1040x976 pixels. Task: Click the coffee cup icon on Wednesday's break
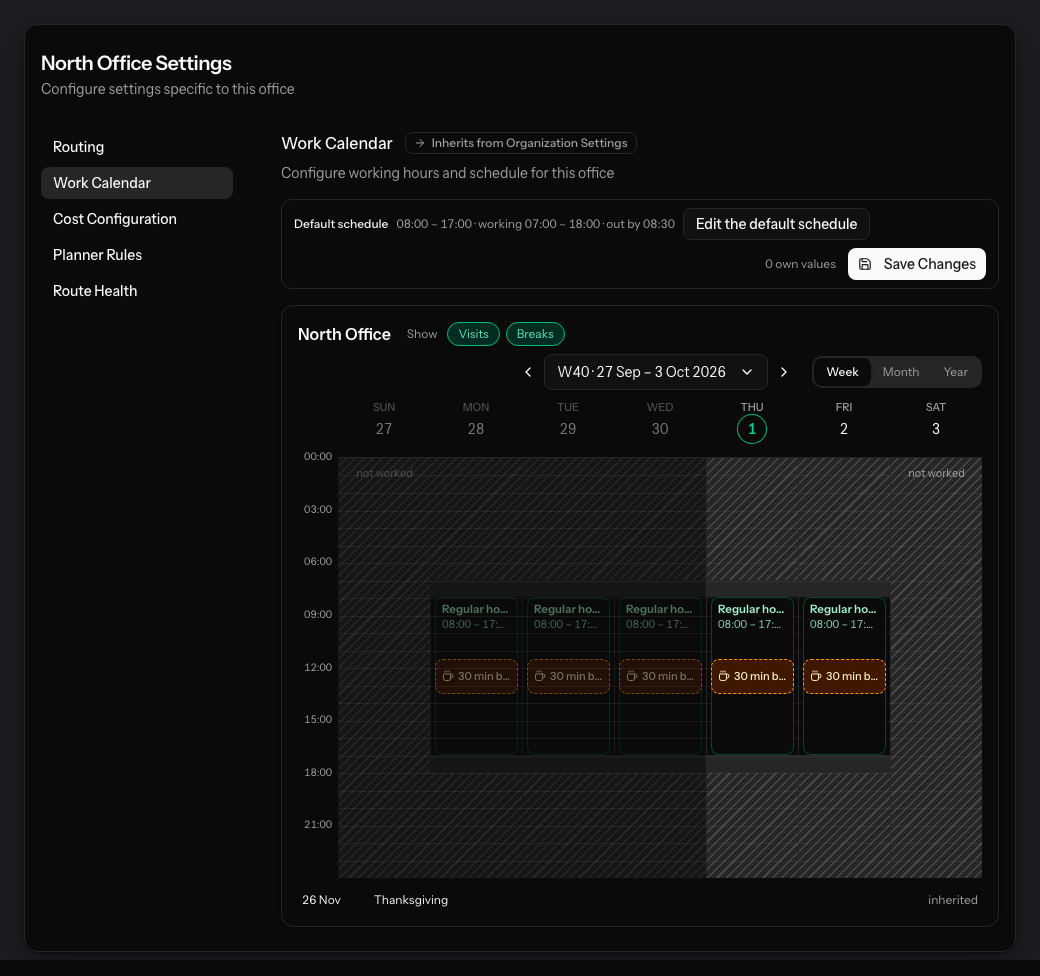point(632,676)
